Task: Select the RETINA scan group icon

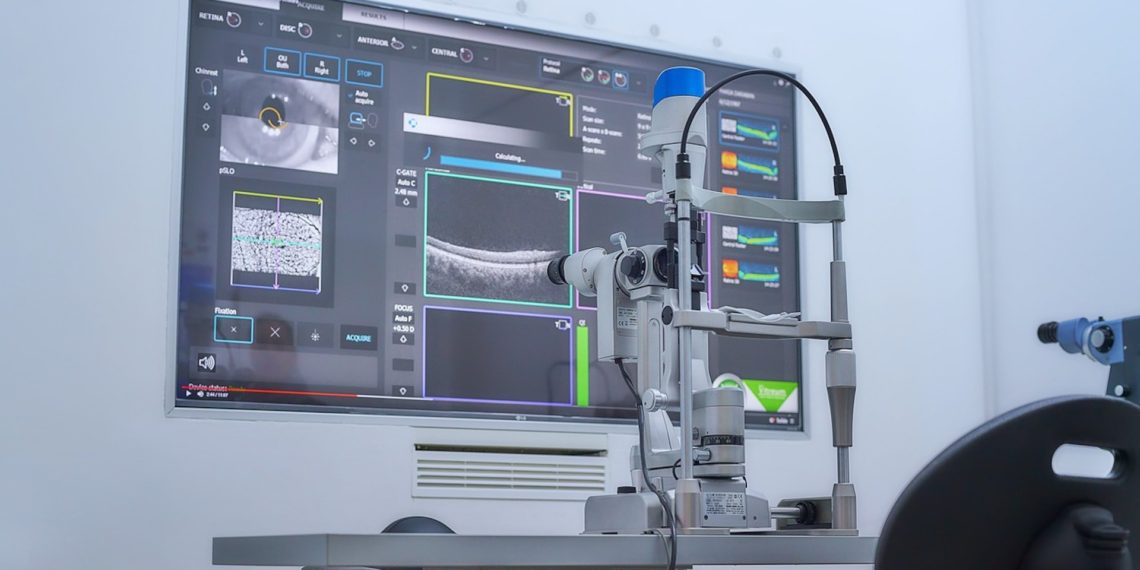Action: 233,20
